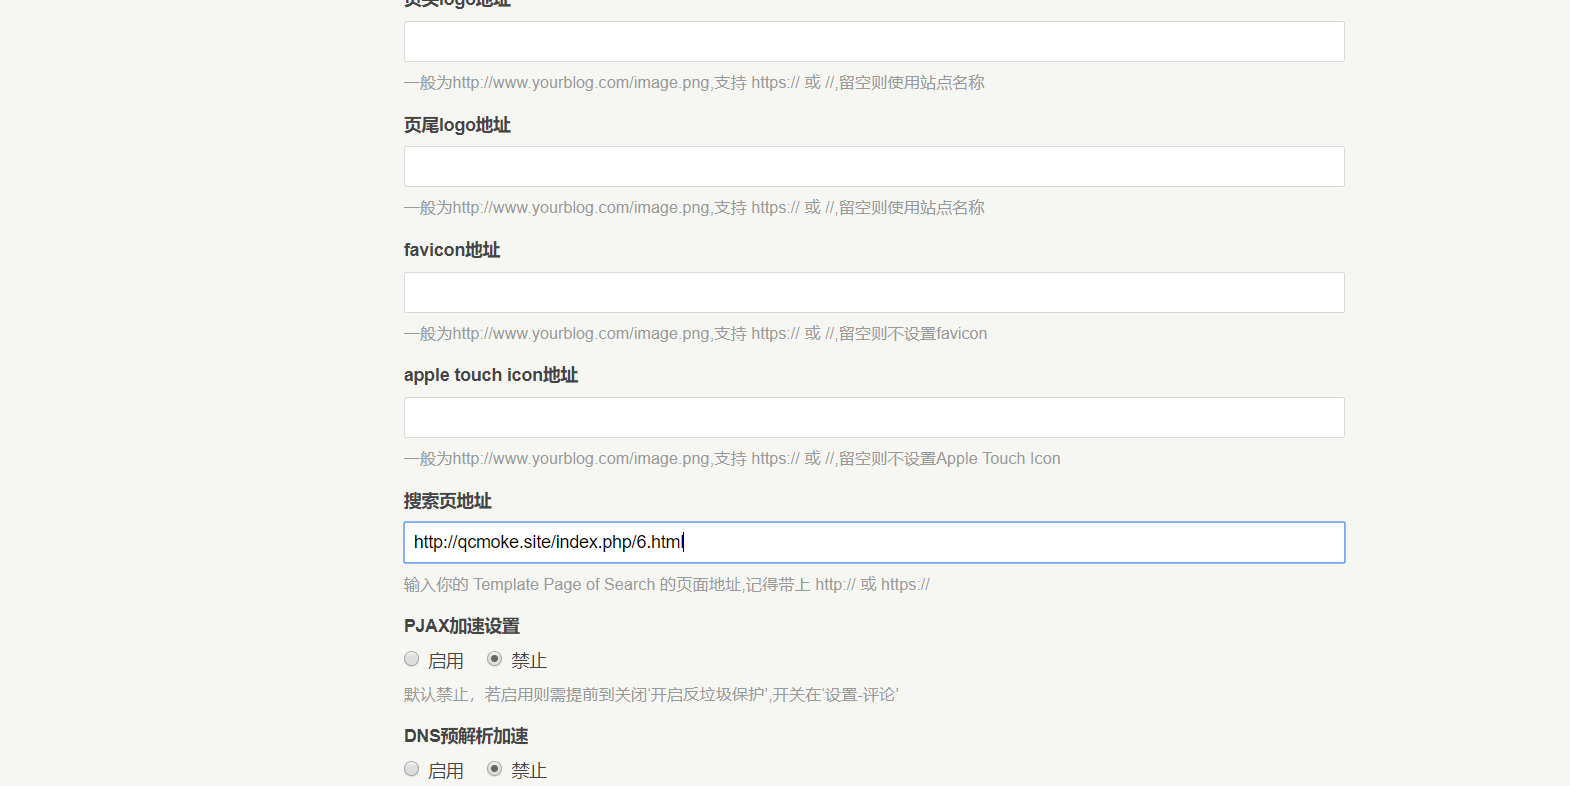Click the 搜索页地址 field containing the URL
This screenshot has height=786, width=1570.
click(873, 543)
